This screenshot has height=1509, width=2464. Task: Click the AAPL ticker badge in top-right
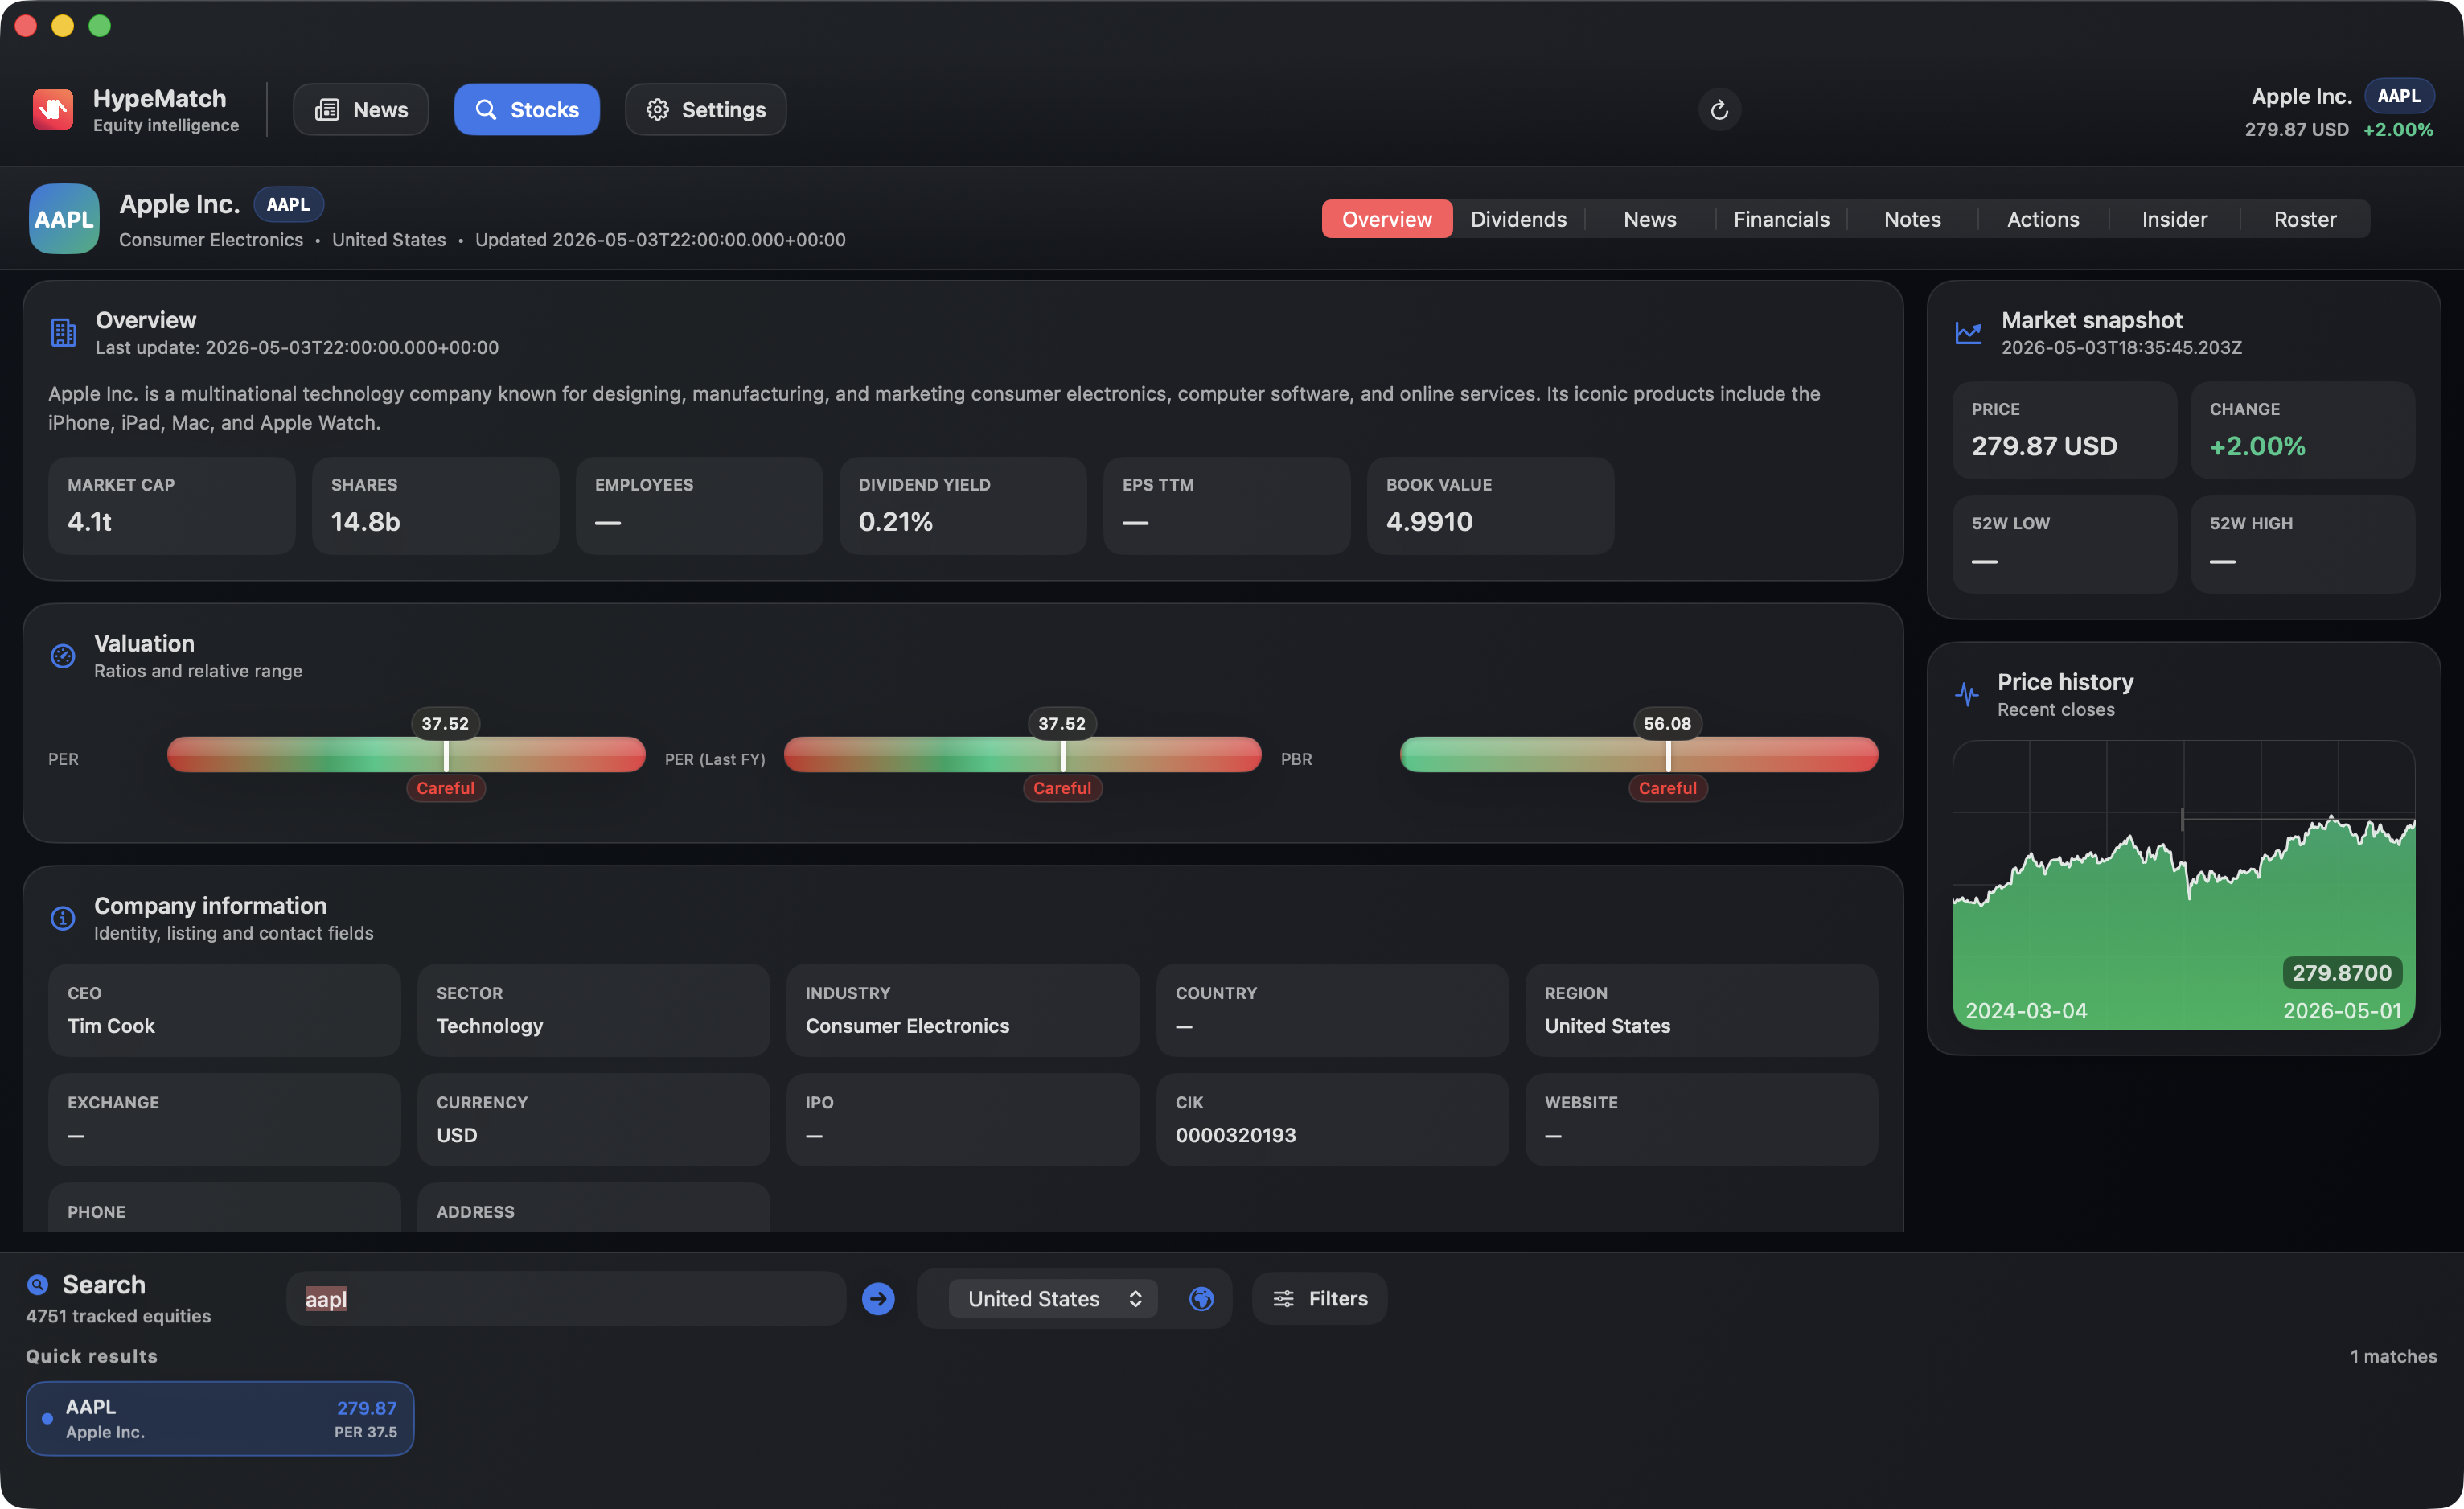click(x=2398, y=96)
